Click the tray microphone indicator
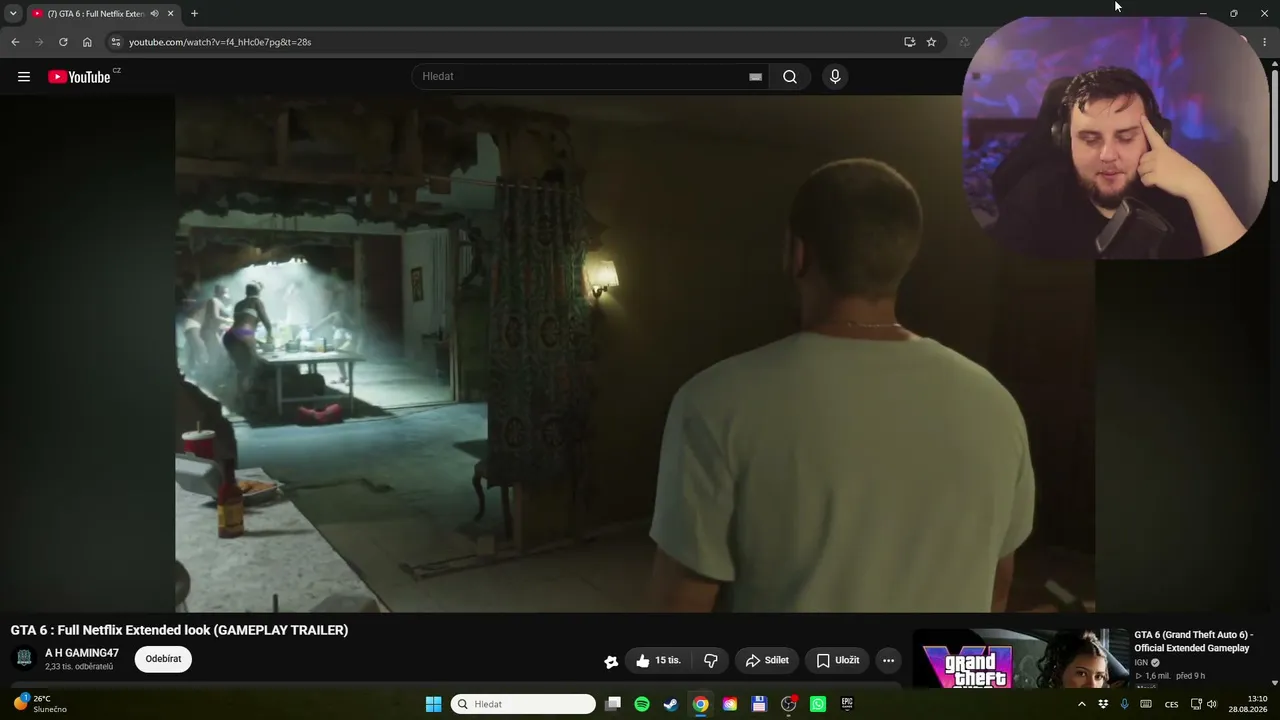 [1124, 704]
